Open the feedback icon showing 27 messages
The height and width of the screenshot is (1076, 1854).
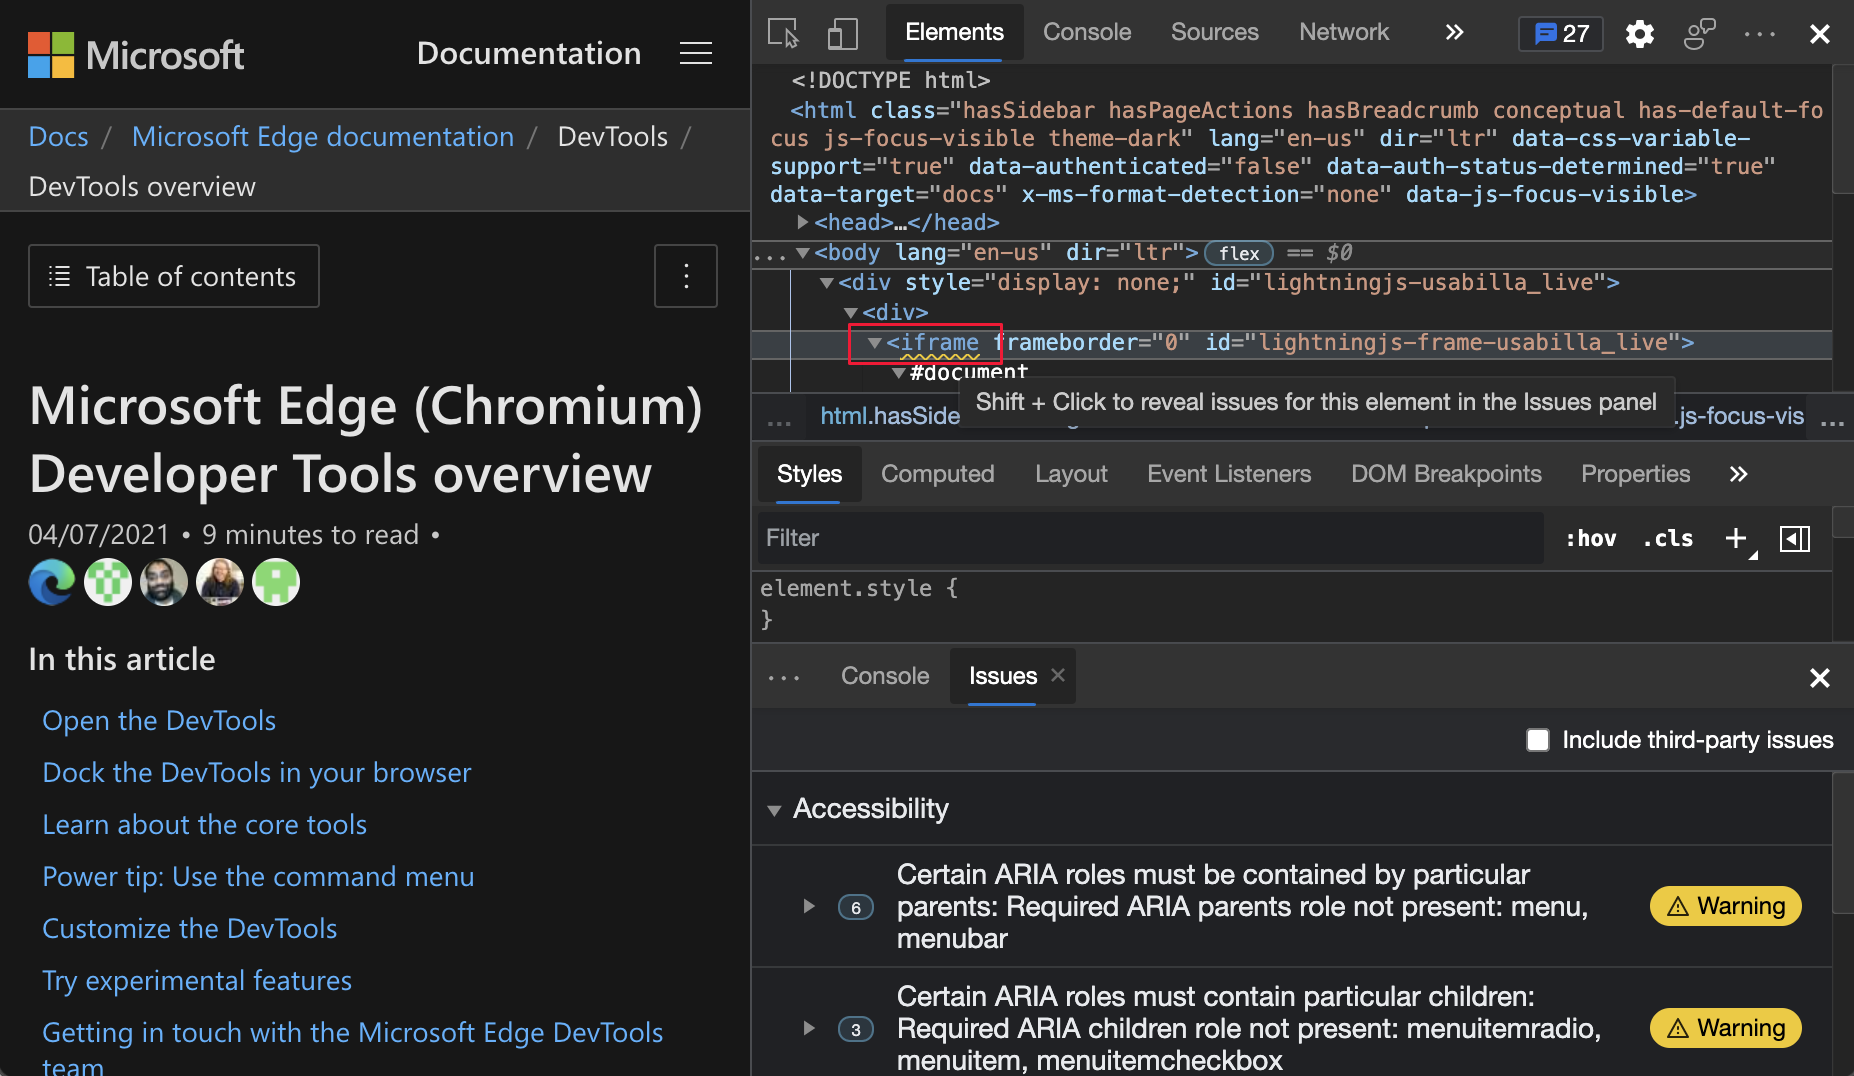tap(1560, 33)
